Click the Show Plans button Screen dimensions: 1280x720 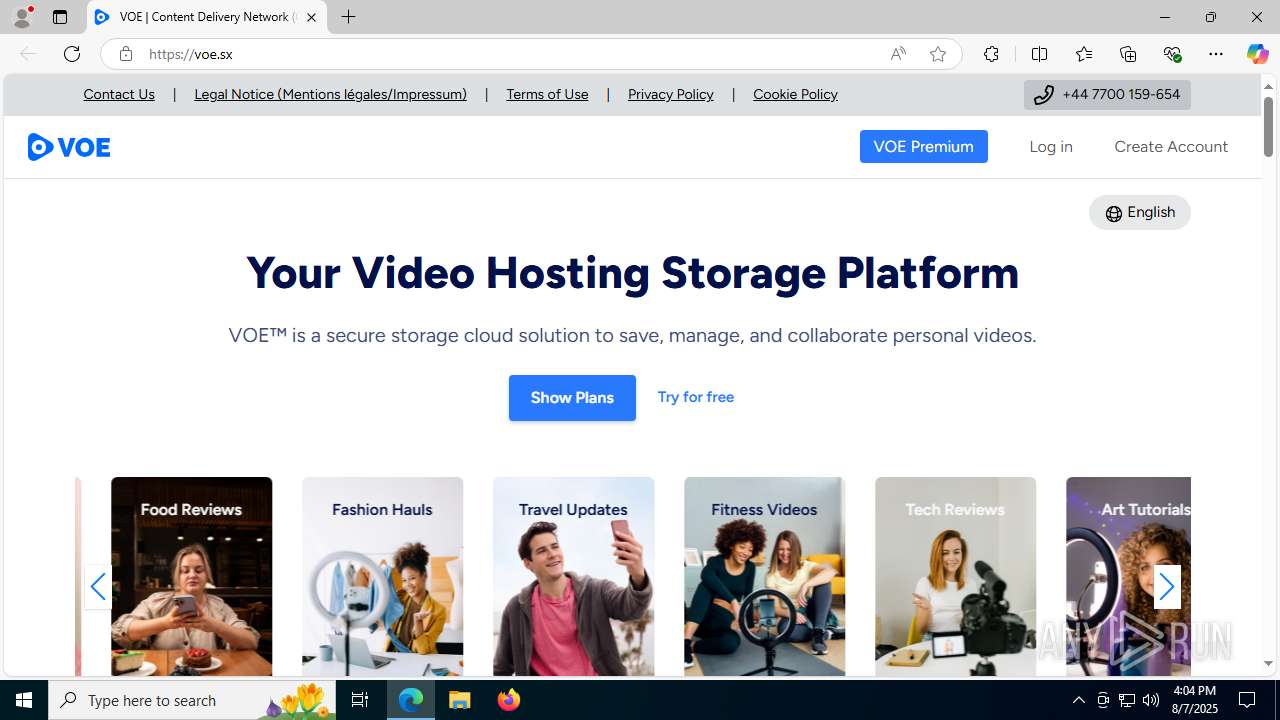pos(572,398)
